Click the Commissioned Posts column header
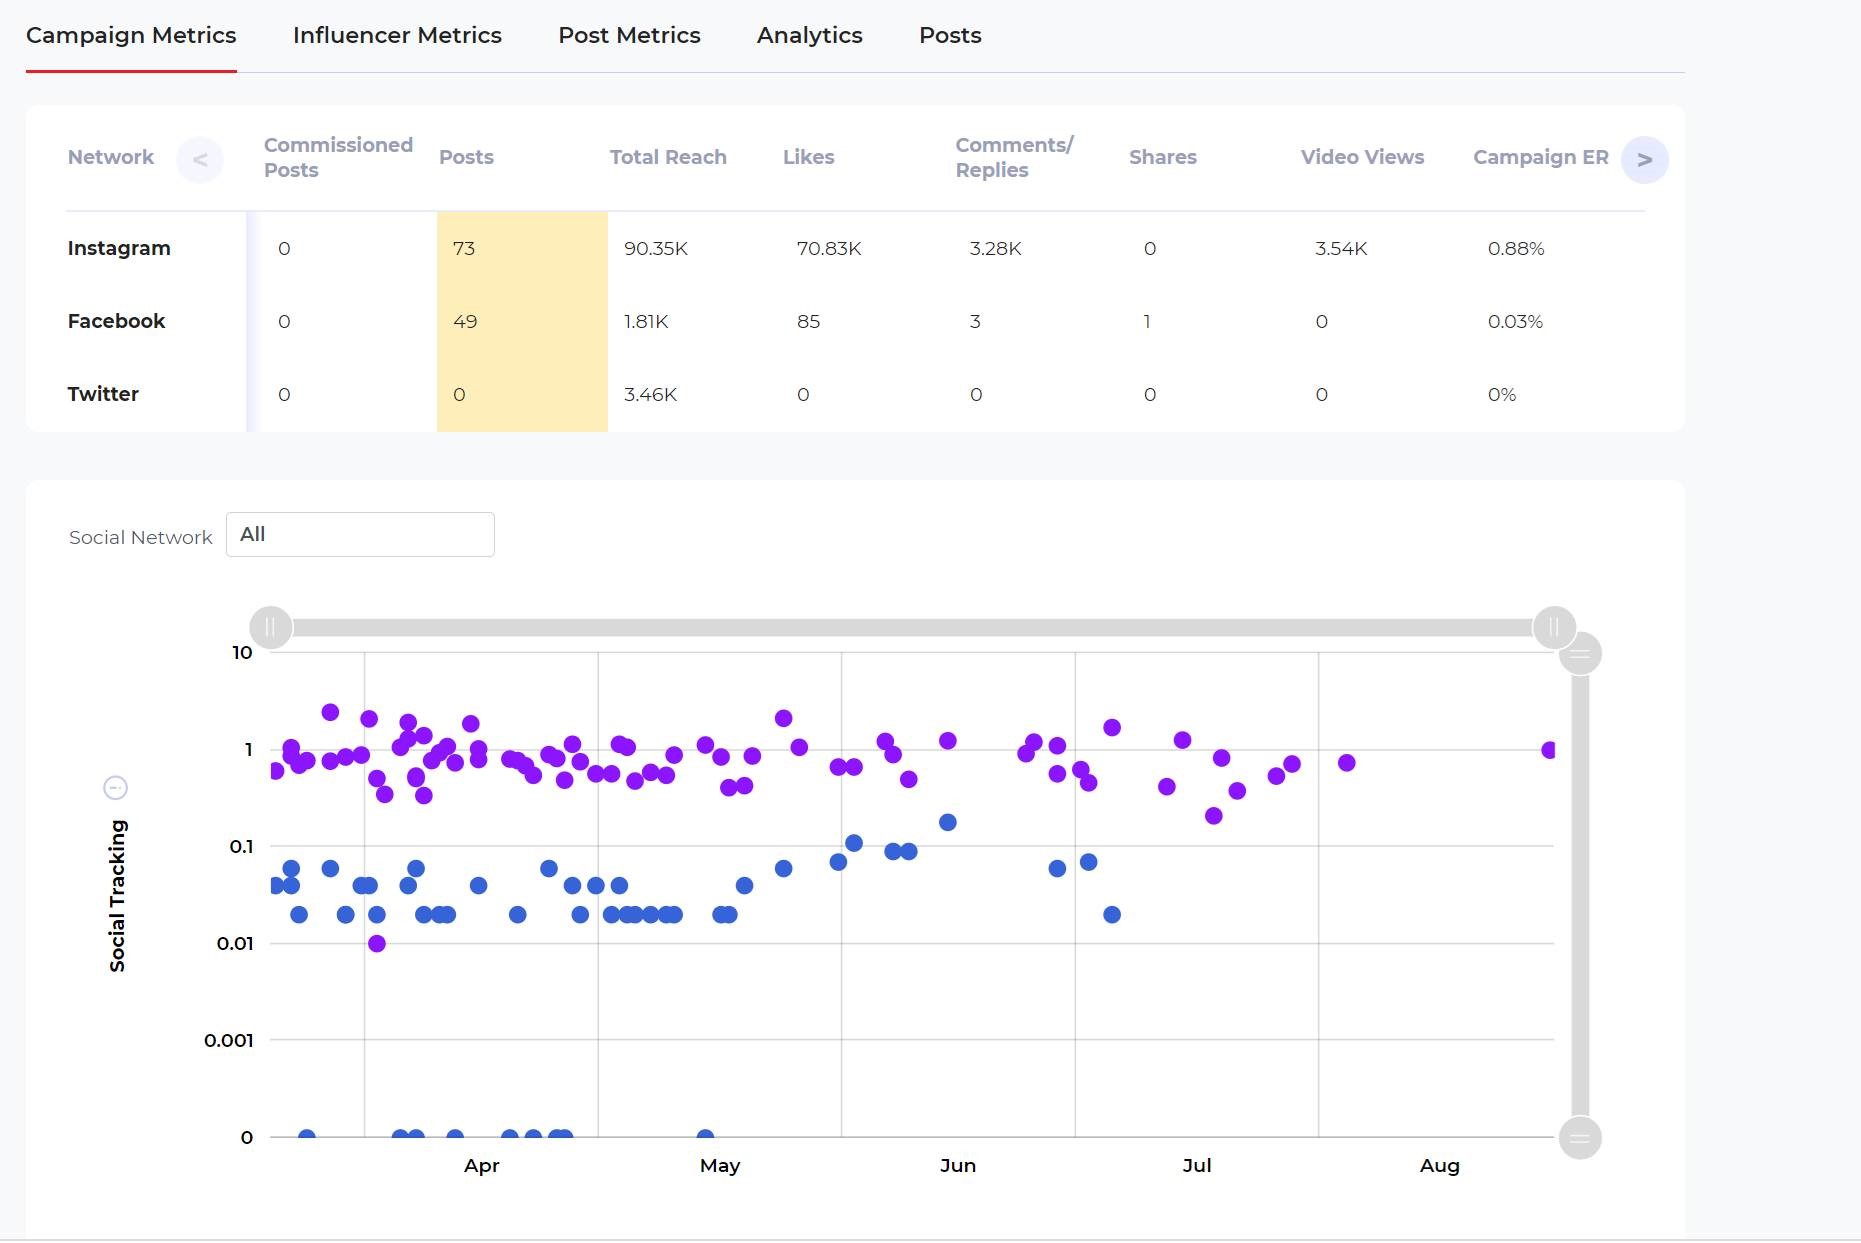 pos(338,158)
